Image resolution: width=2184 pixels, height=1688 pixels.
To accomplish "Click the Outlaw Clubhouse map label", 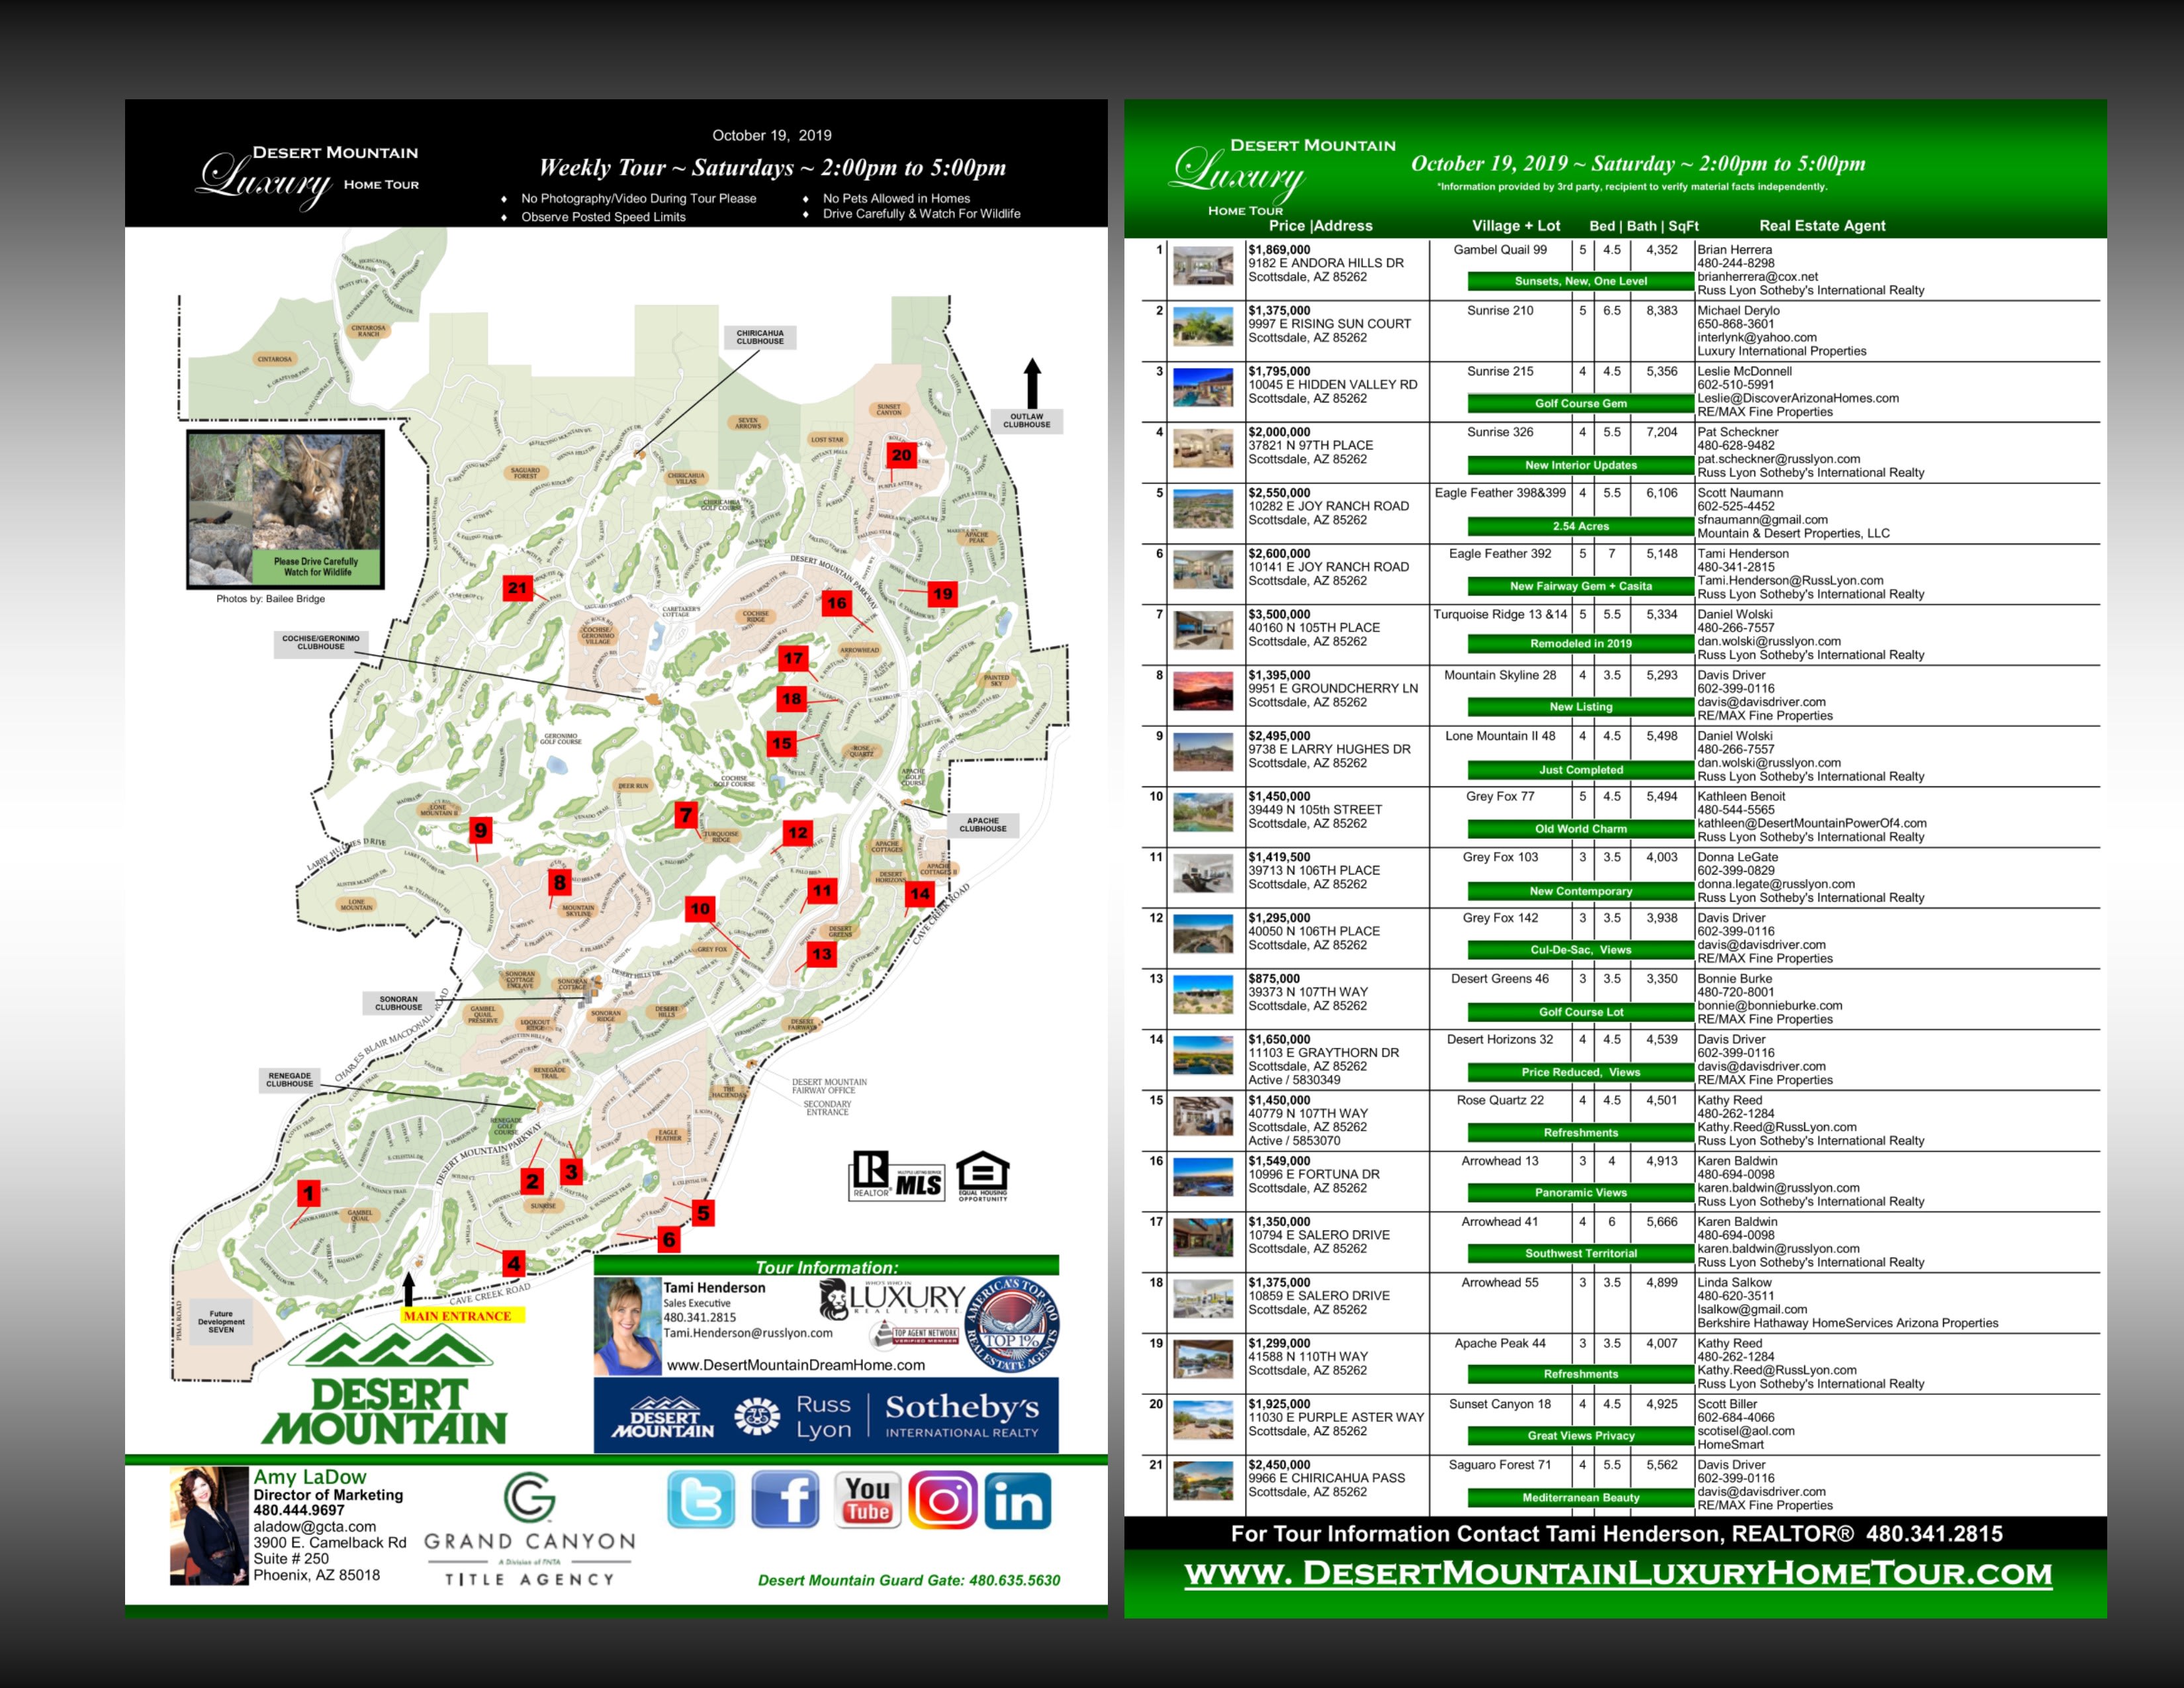I will pos(1027,421).
